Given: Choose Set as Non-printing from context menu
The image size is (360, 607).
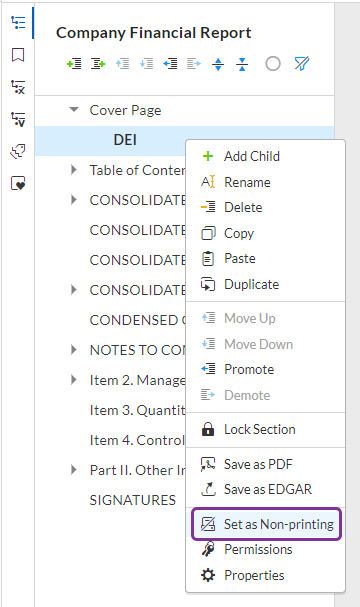Looking at the screenshot, I should tap(266, 524).
